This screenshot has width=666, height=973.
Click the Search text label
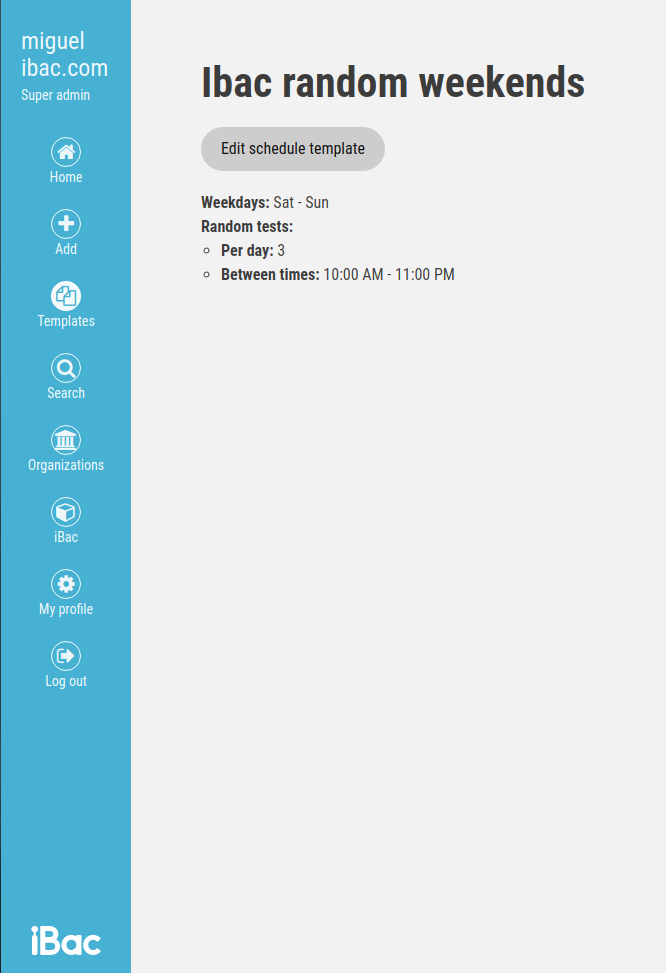coord(66,393)
